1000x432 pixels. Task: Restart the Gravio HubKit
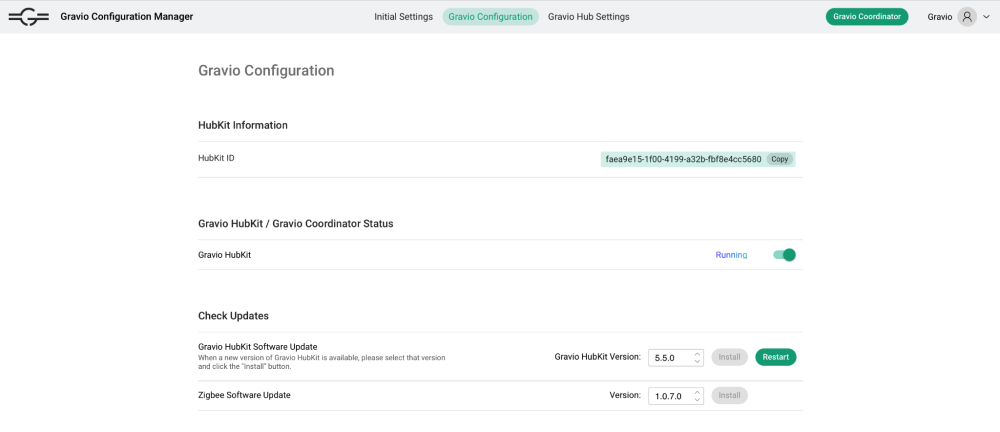[775, 357]
